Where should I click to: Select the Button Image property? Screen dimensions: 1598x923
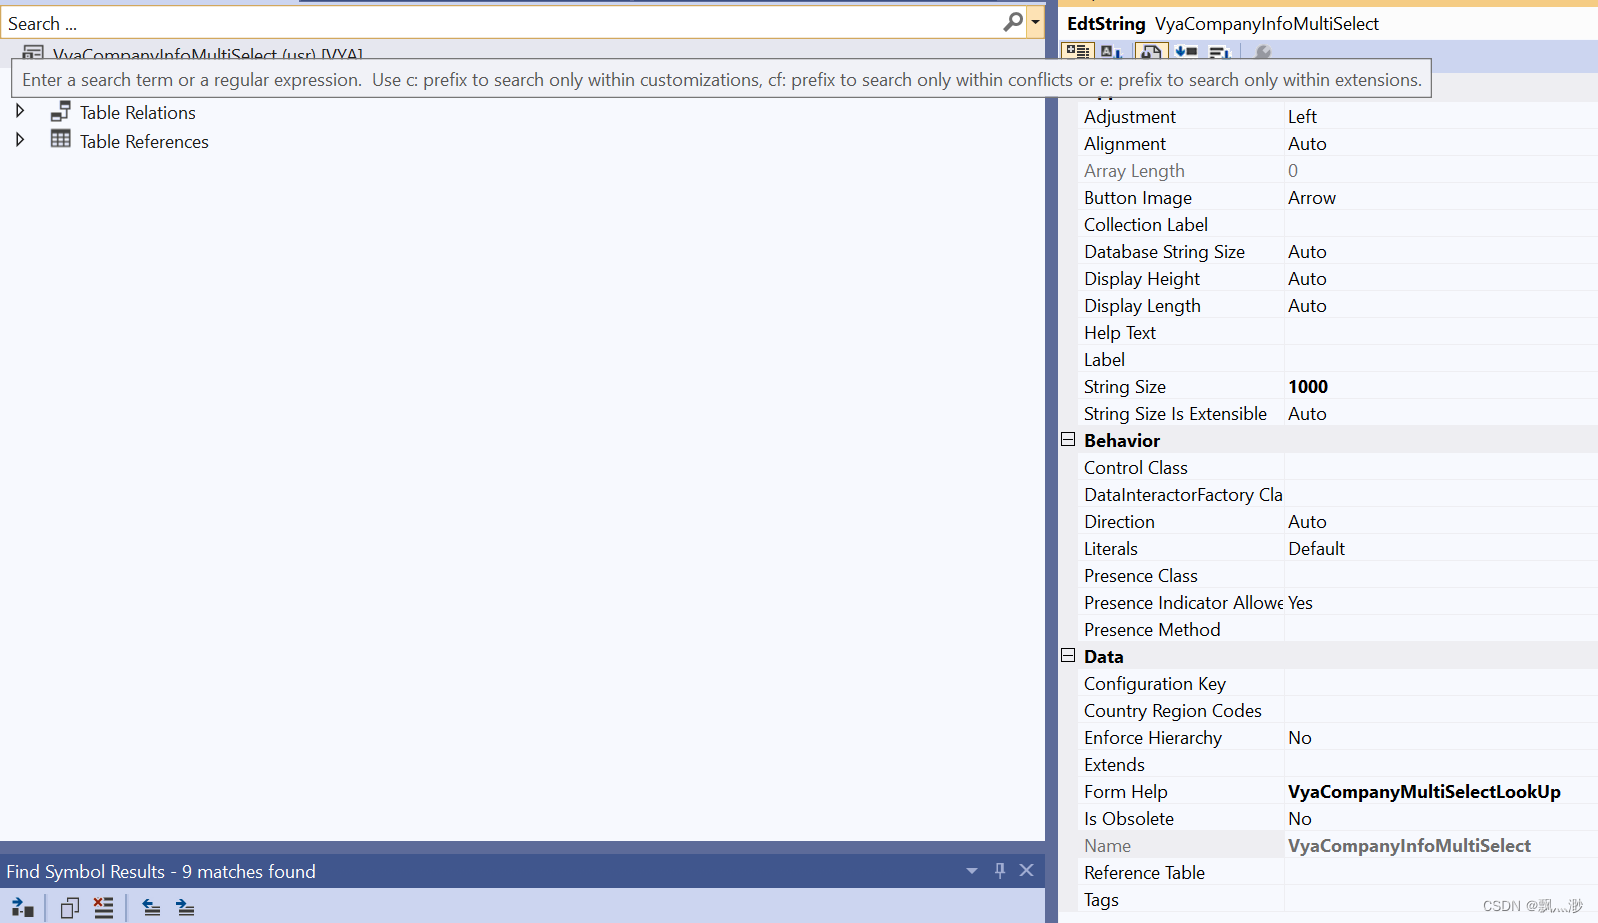click(1339, 198)
